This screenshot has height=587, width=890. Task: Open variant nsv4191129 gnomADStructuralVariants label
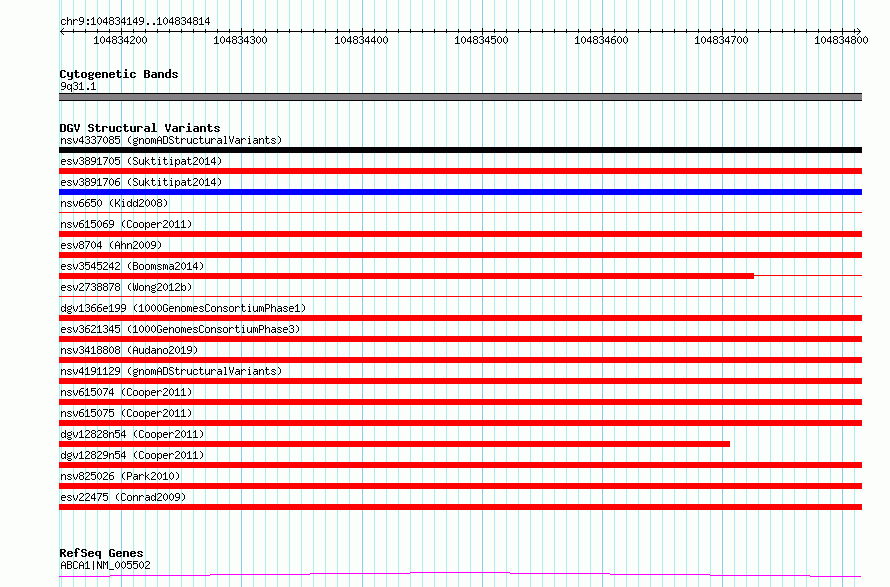coord(171,371)
